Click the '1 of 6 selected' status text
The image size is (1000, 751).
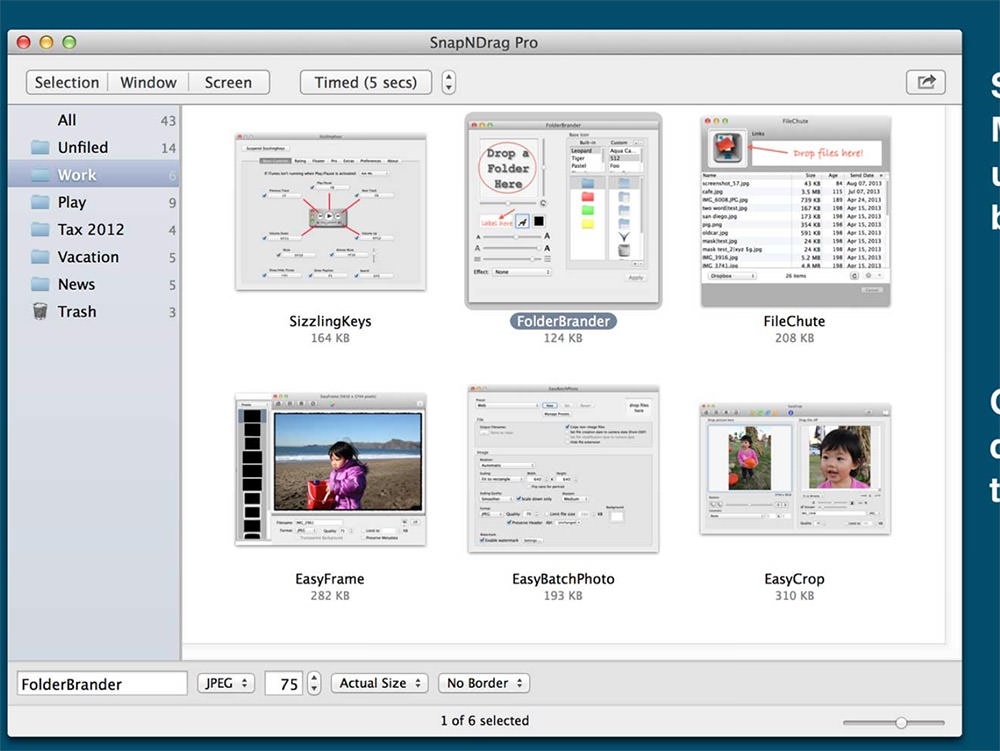(485, 720)
